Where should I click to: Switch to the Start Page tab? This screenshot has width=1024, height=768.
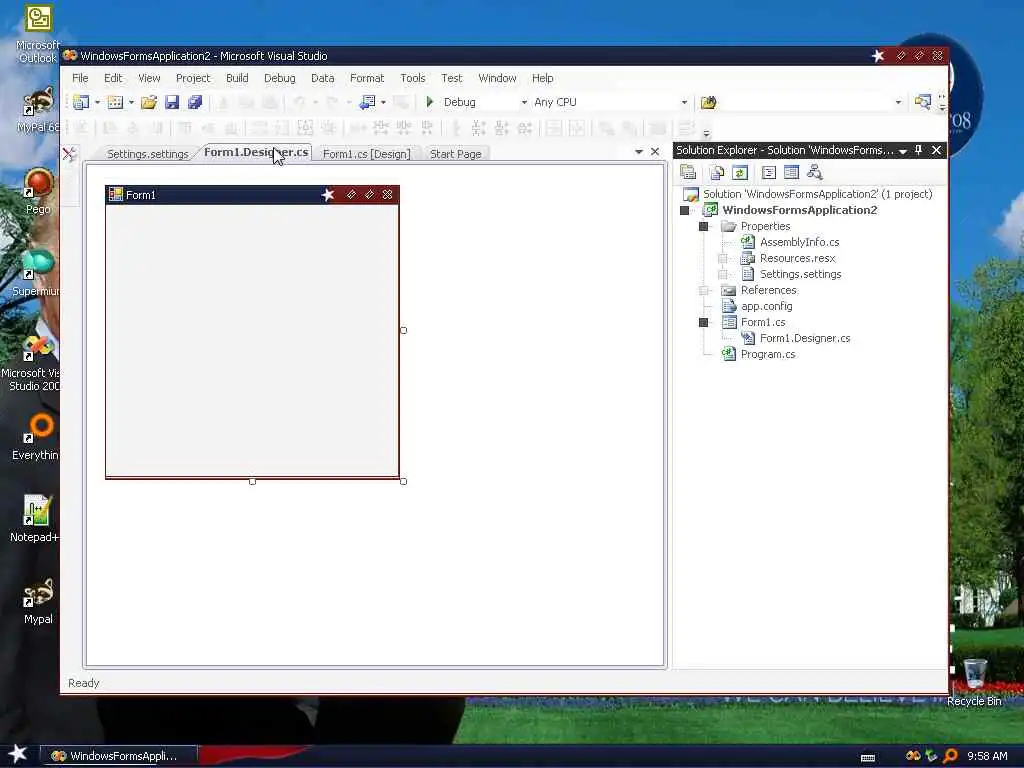click(x=455, y=154)
